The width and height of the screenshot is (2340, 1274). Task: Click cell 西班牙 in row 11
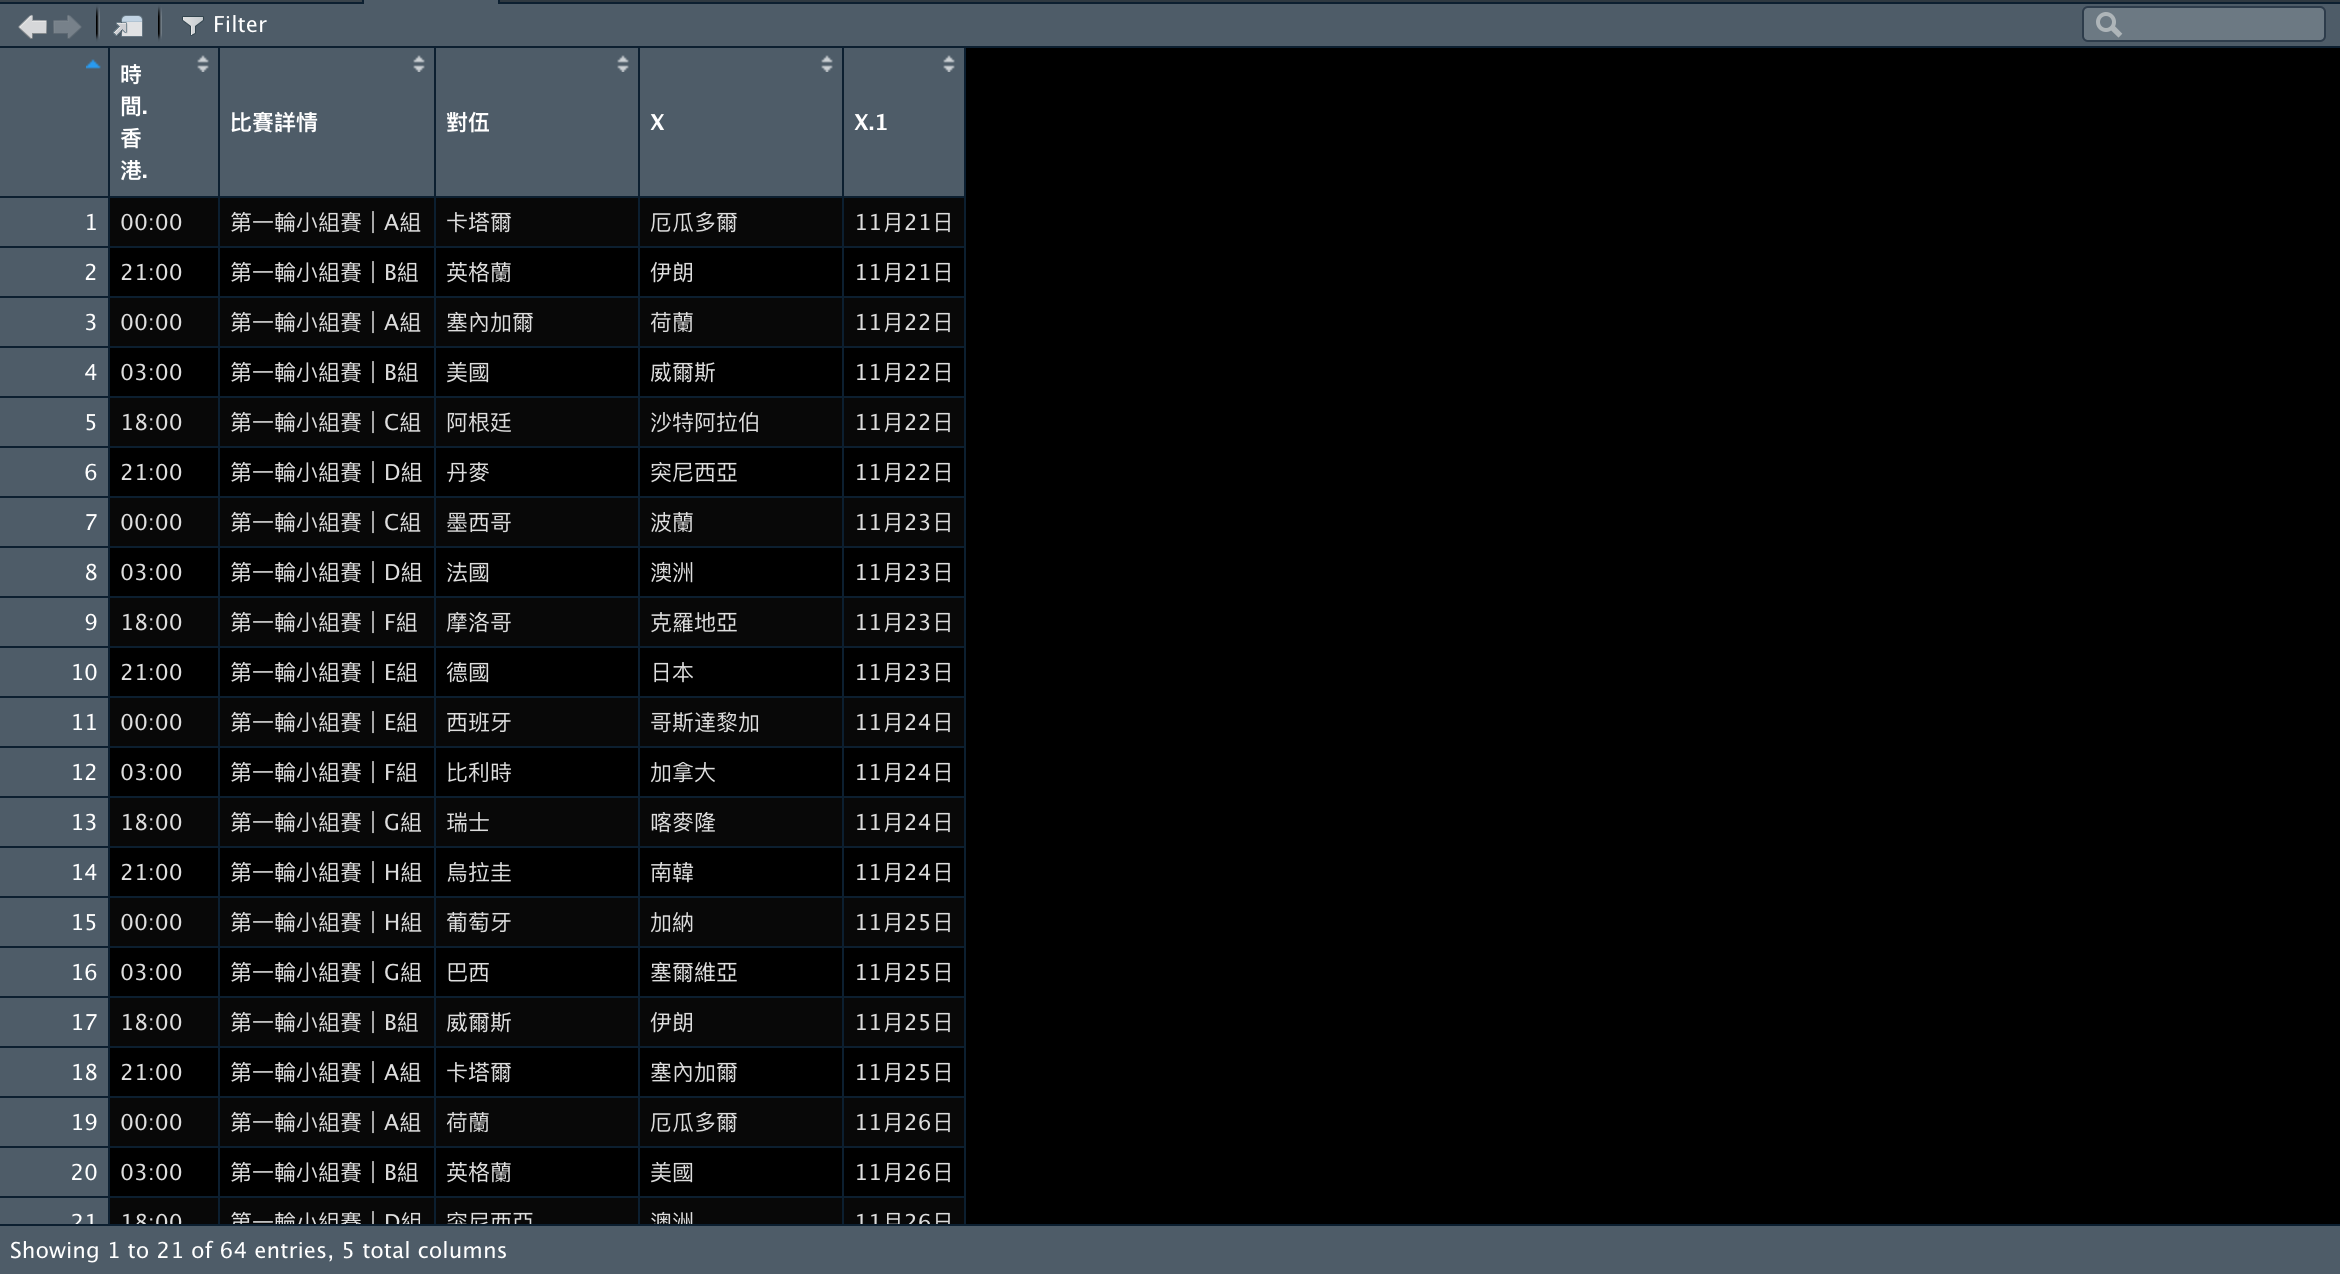click(537, 722)
